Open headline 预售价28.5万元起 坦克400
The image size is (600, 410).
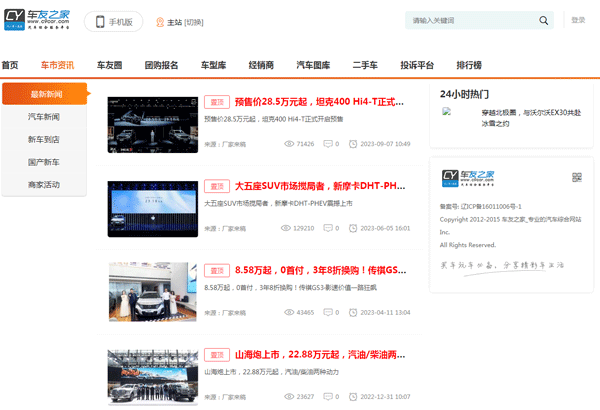[319, 102]
